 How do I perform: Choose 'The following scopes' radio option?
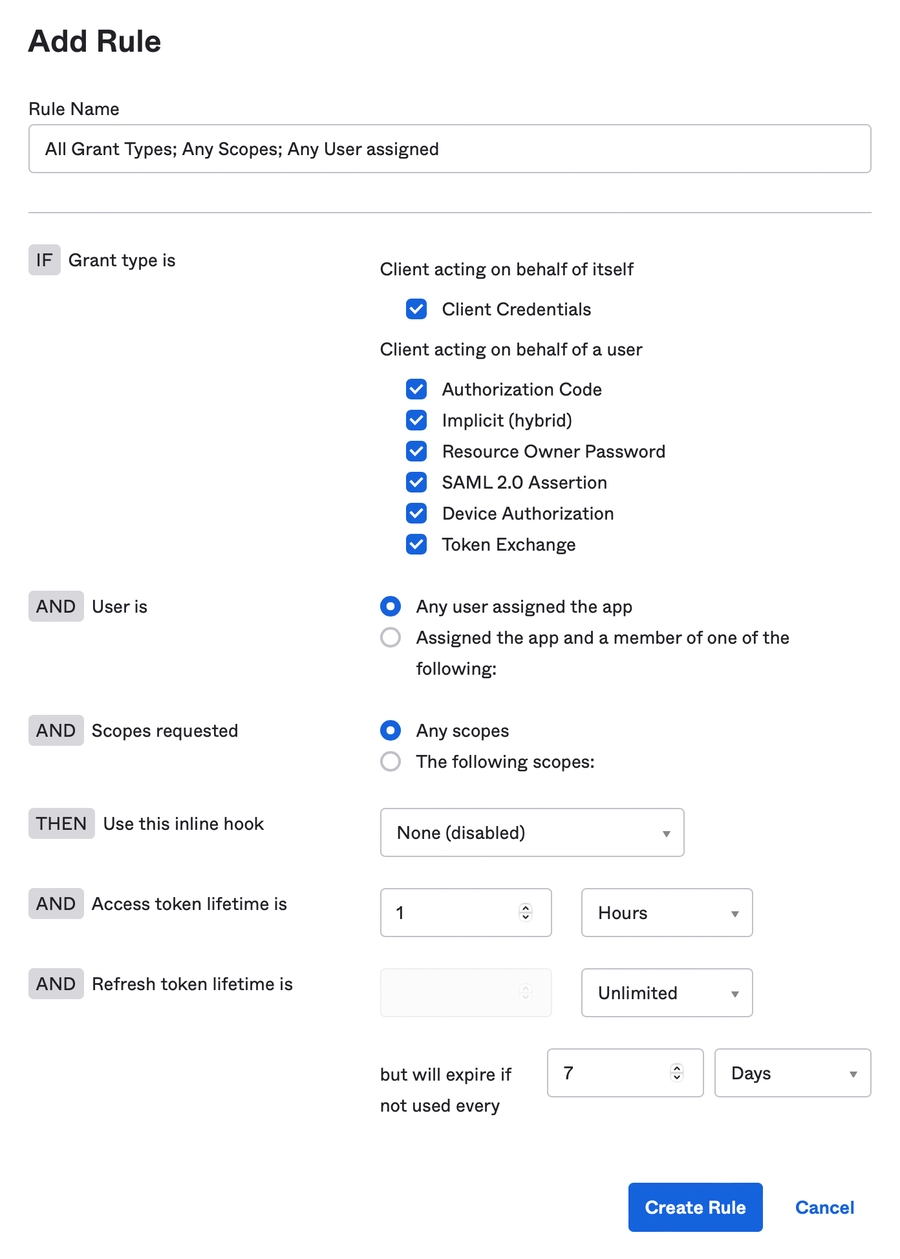391,761
